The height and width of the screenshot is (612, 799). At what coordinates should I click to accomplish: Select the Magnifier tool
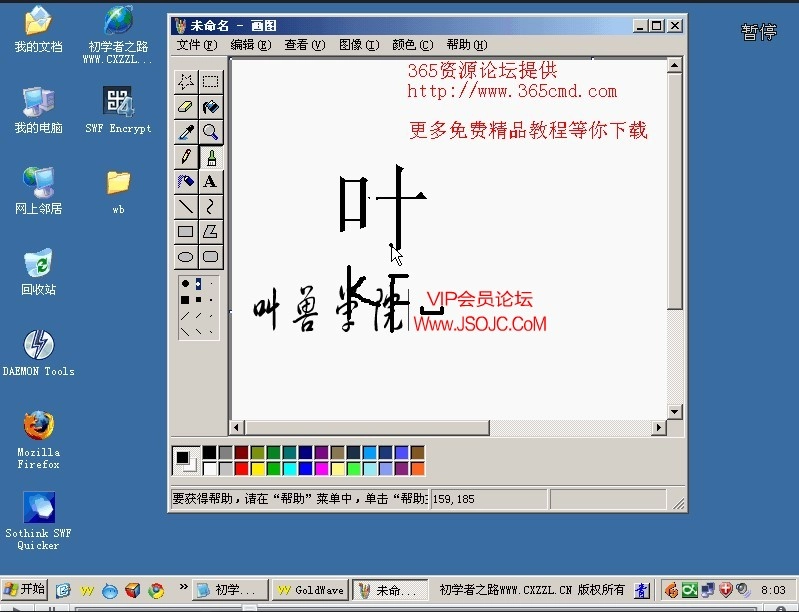coord(210,132)
